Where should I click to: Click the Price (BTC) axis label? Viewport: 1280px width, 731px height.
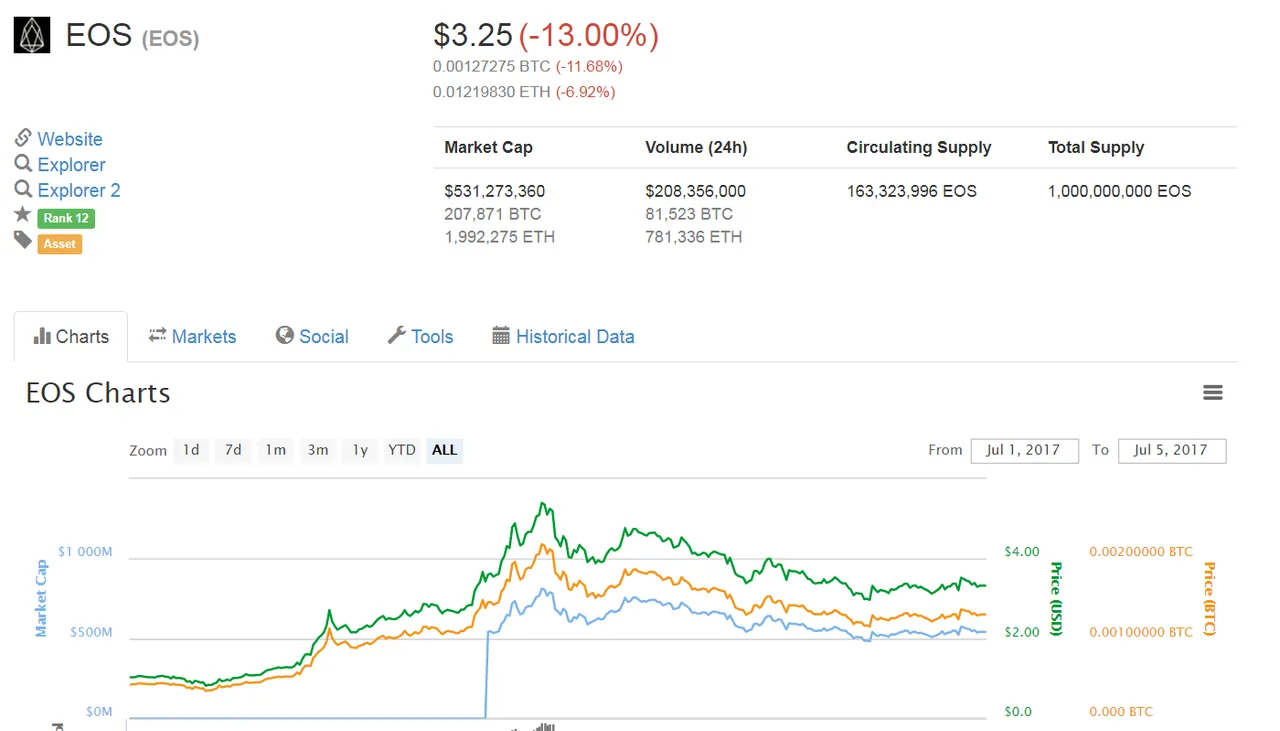(x=1208, y=599)
